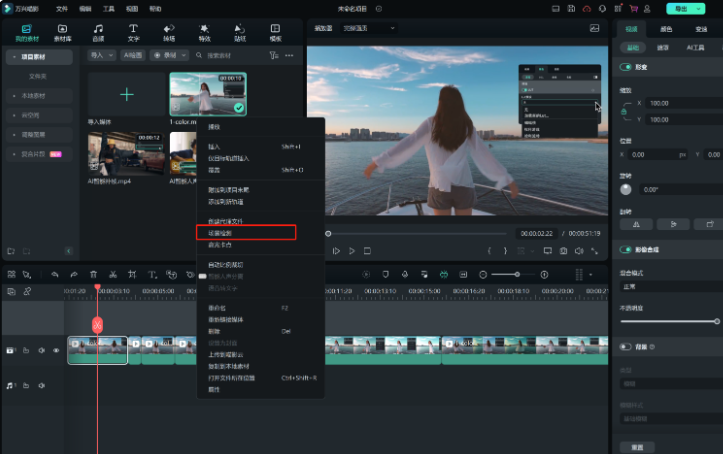Viewport: 723px width, 454px height.
Task: Open the 文字 (Text) tool tab
Action: (133, 32)
